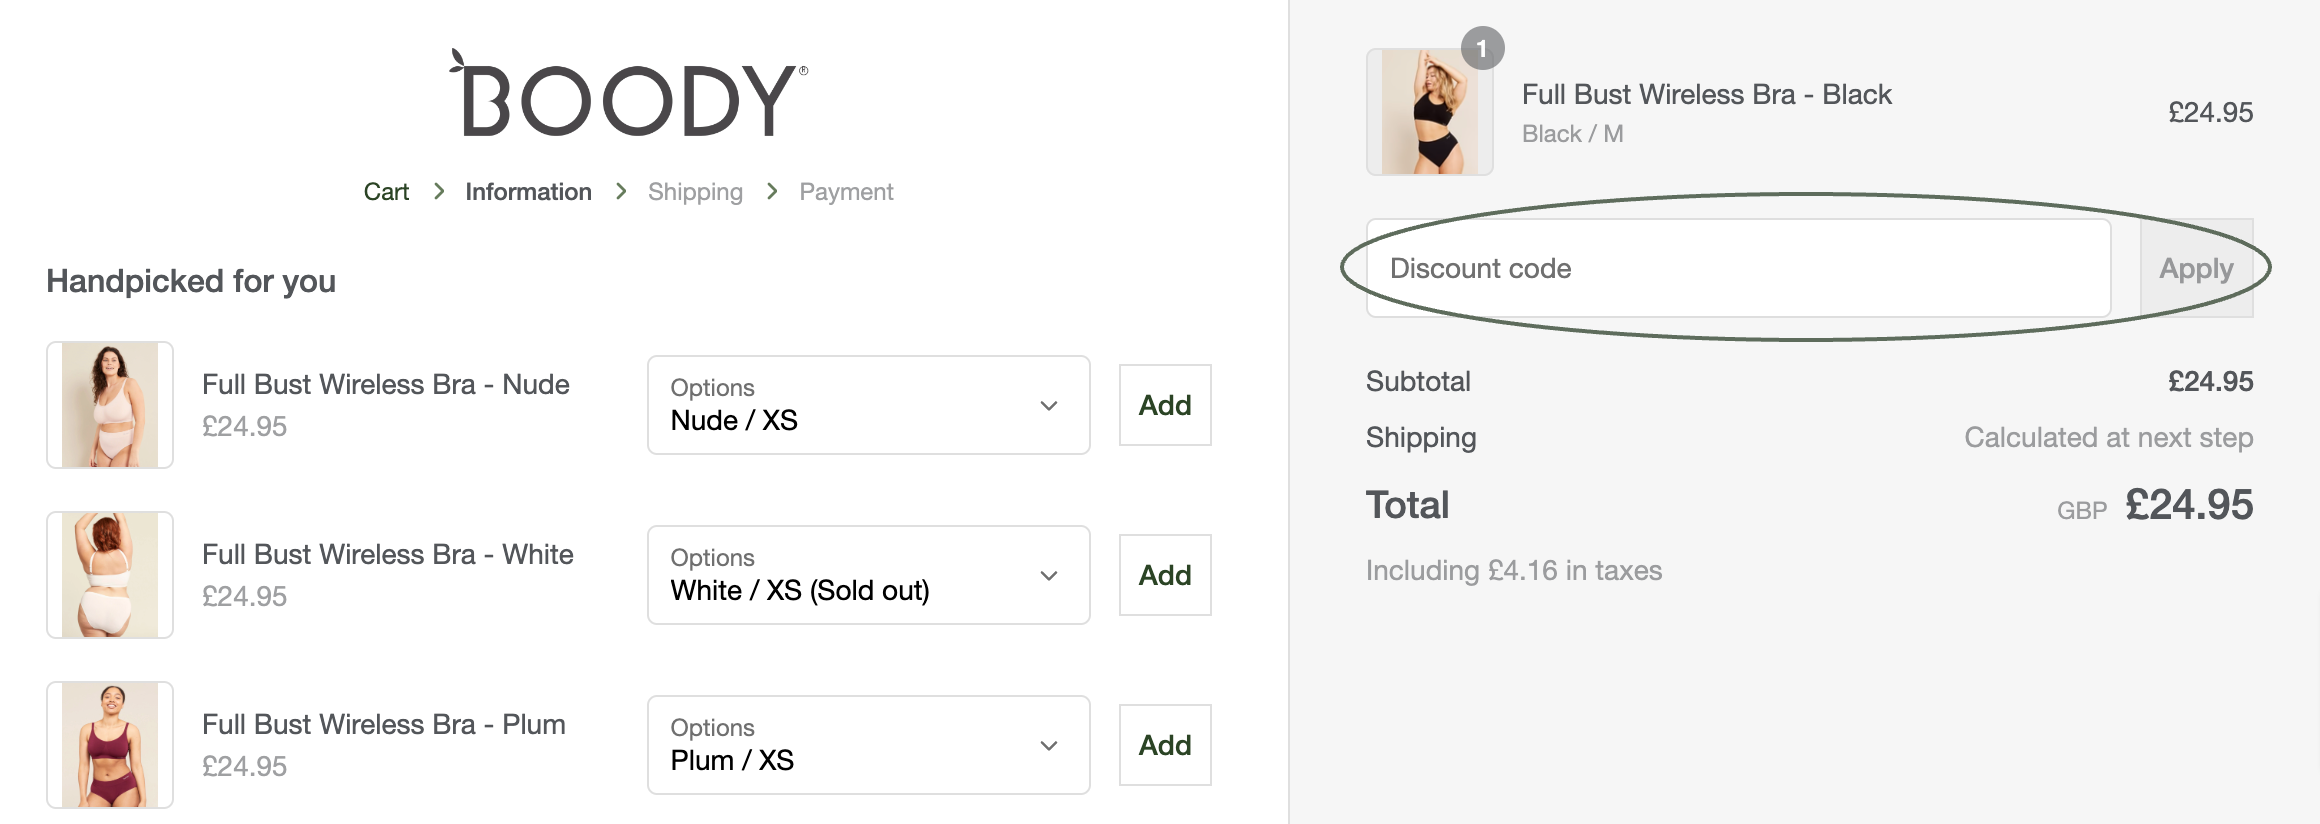Select the Payment breadcrumb step
This screenshot has height=824, width=2320.
(x=846, y=191)
